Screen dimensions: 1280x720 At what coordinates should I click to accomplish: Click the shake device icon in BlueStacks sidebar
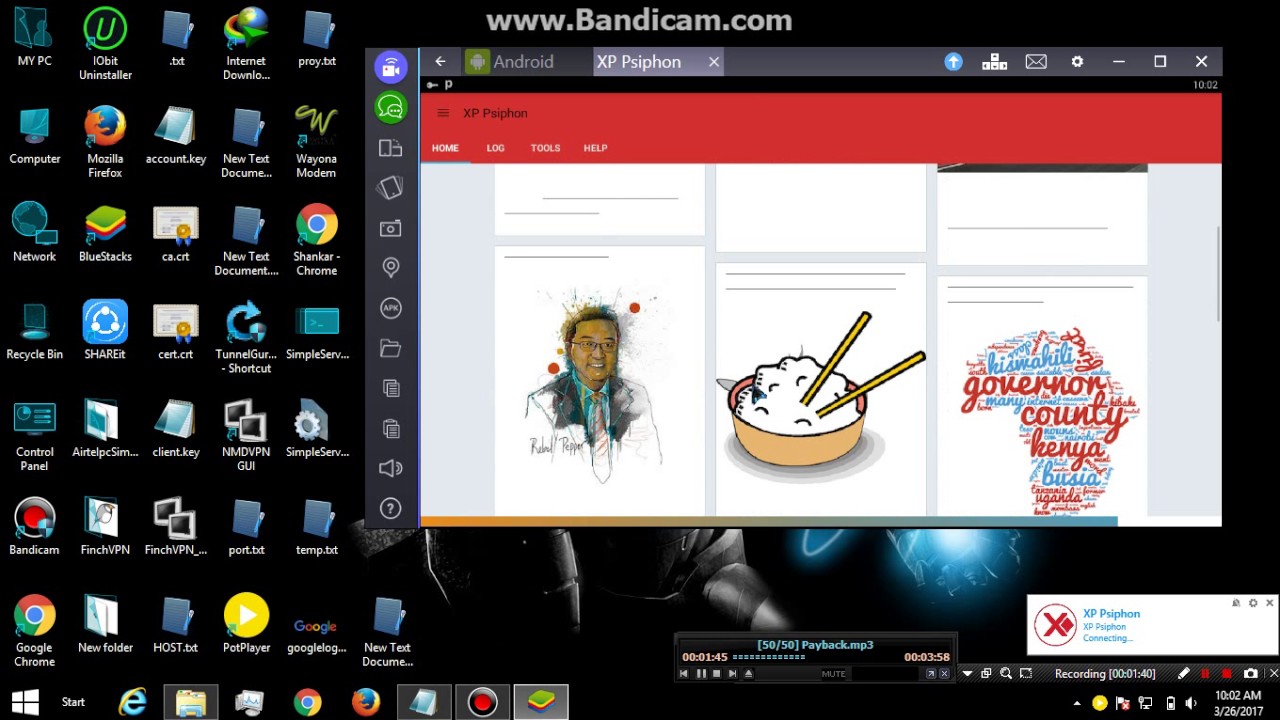tap(390, 188)
